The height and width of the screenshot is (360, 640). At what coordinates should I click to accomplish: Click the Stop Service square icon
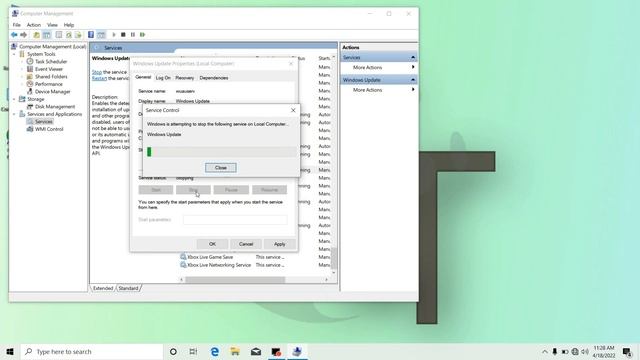coord(123,35)
